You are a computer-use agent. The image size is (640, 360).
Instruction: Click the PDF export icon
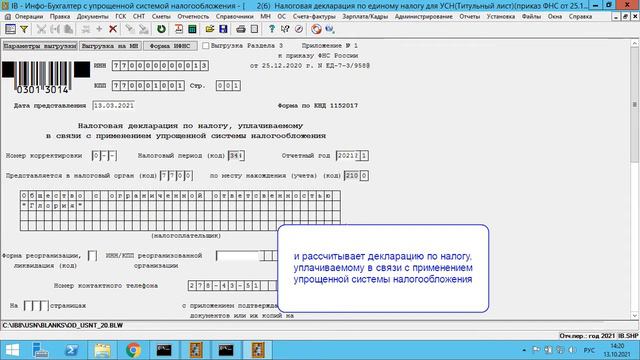(178, 29)
